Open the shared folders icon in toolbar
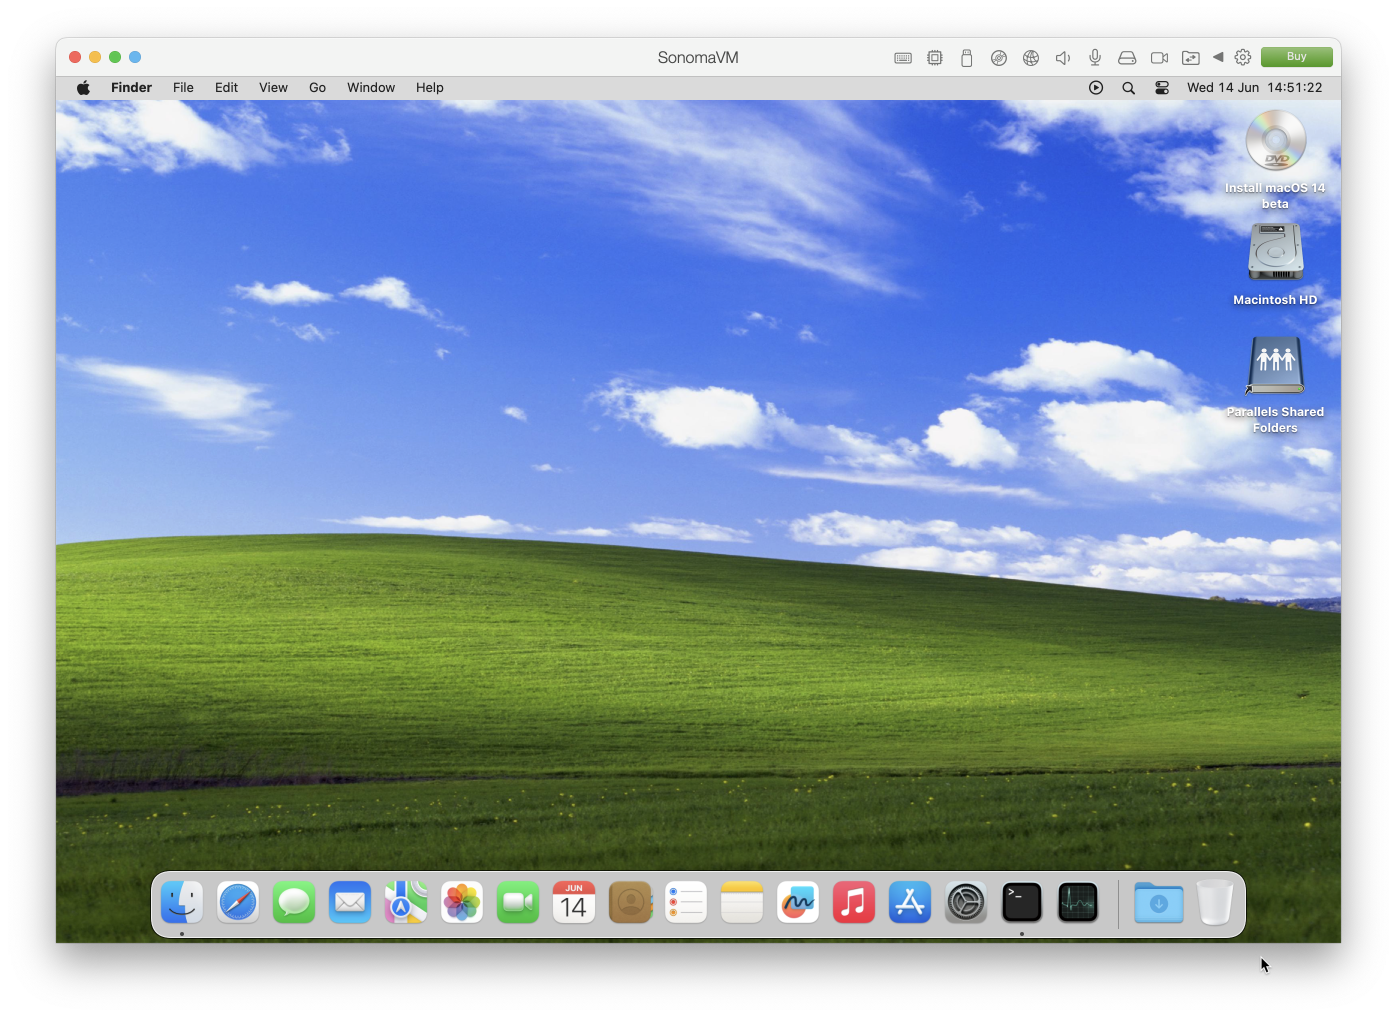Screen dimensions: 1397x1017 (1191, 58)
